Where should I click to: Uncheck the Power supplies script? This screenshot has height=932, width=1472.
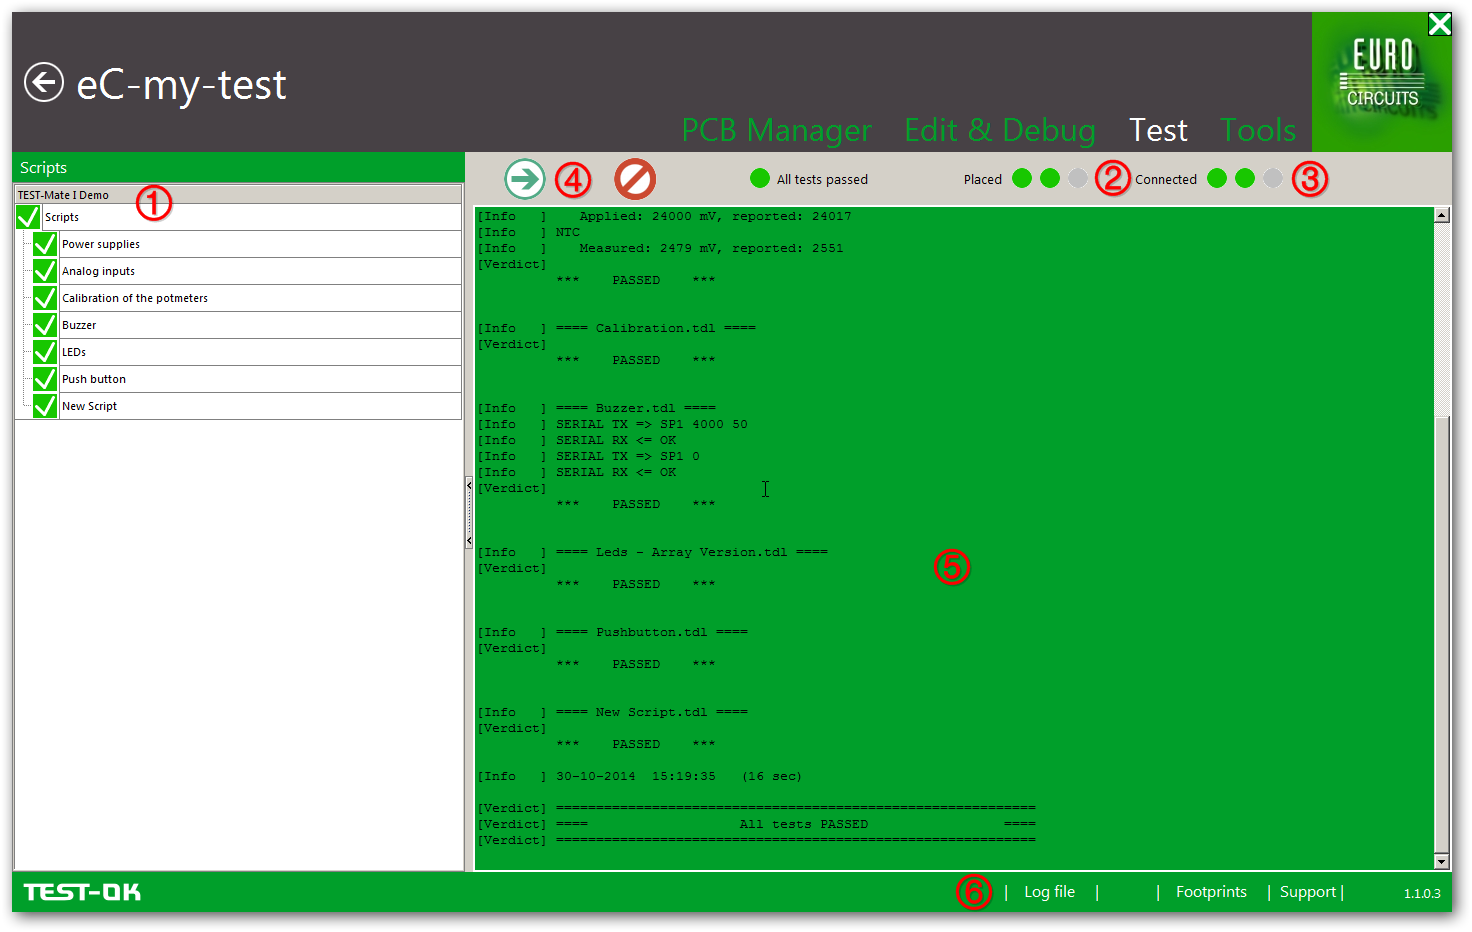(45, 244)
